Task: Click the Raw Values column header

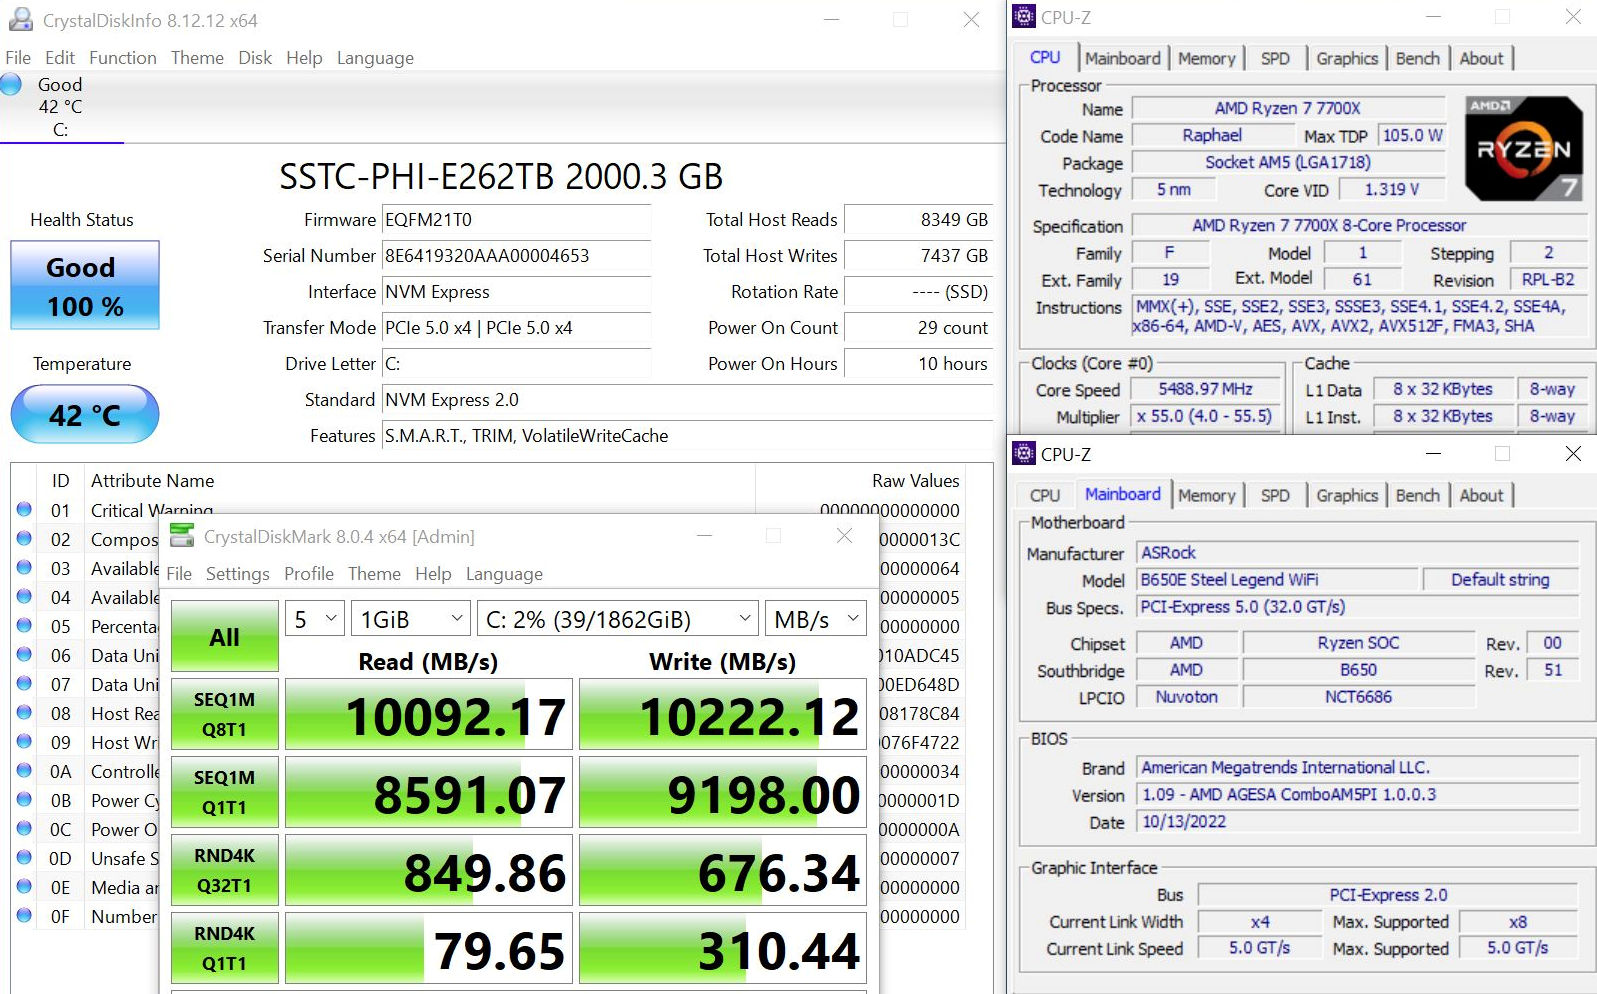Action: [916, 481]
